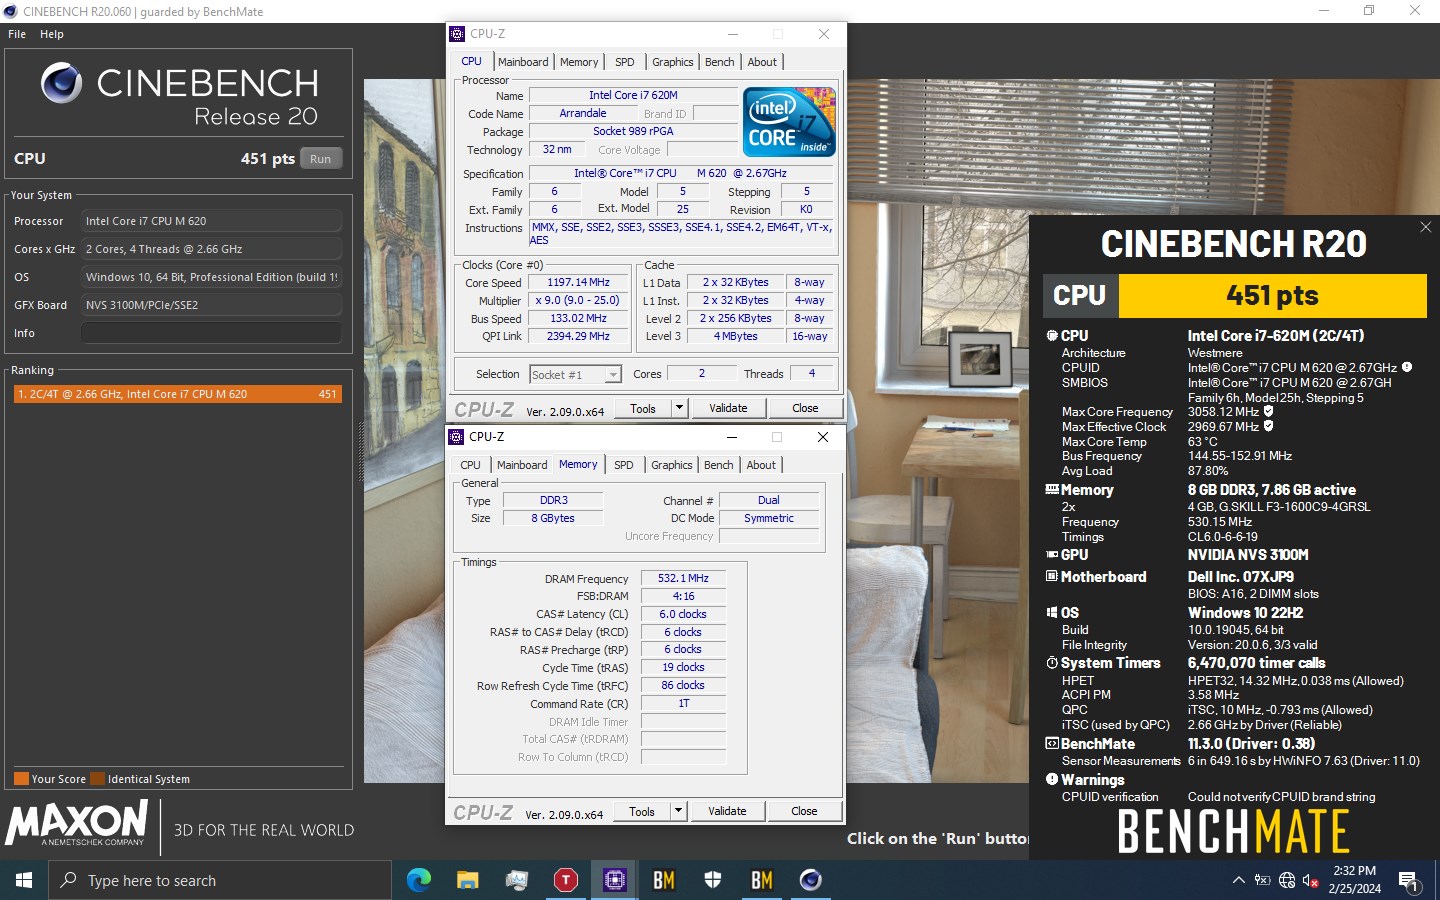Click the DRAM Frequency value 532.1 MHz

683,578
